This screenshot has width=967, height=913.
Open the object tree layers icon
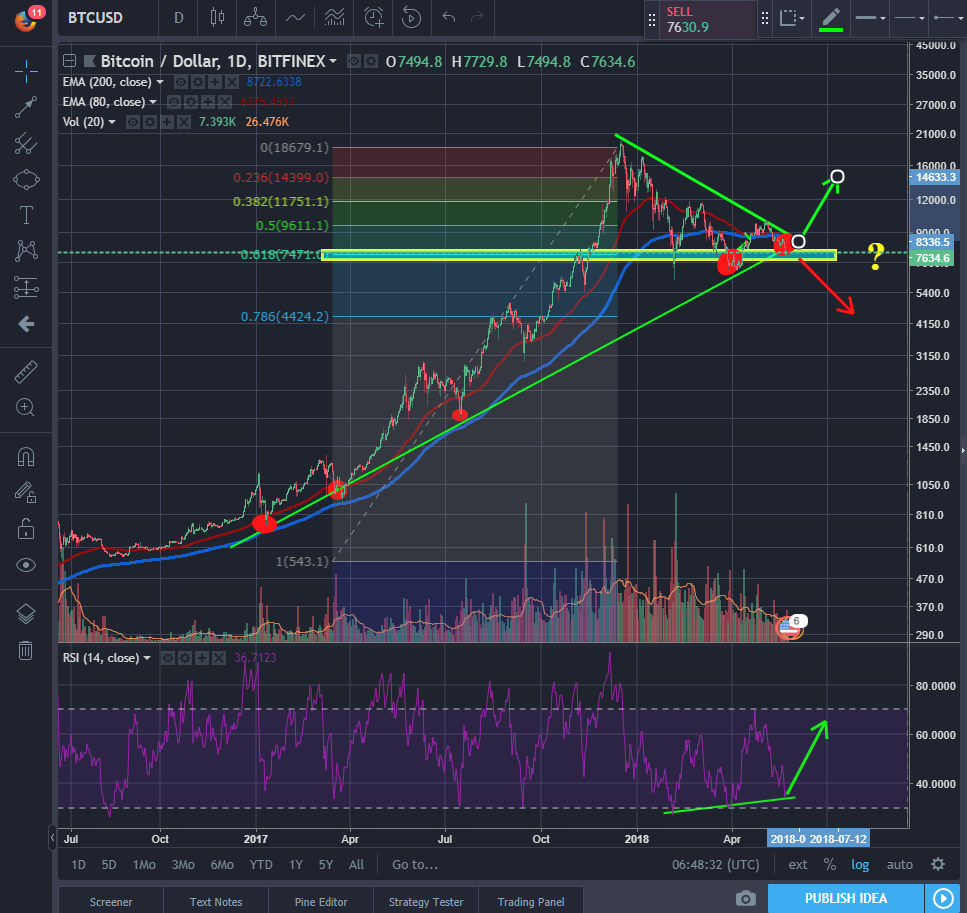coord(26,614)
